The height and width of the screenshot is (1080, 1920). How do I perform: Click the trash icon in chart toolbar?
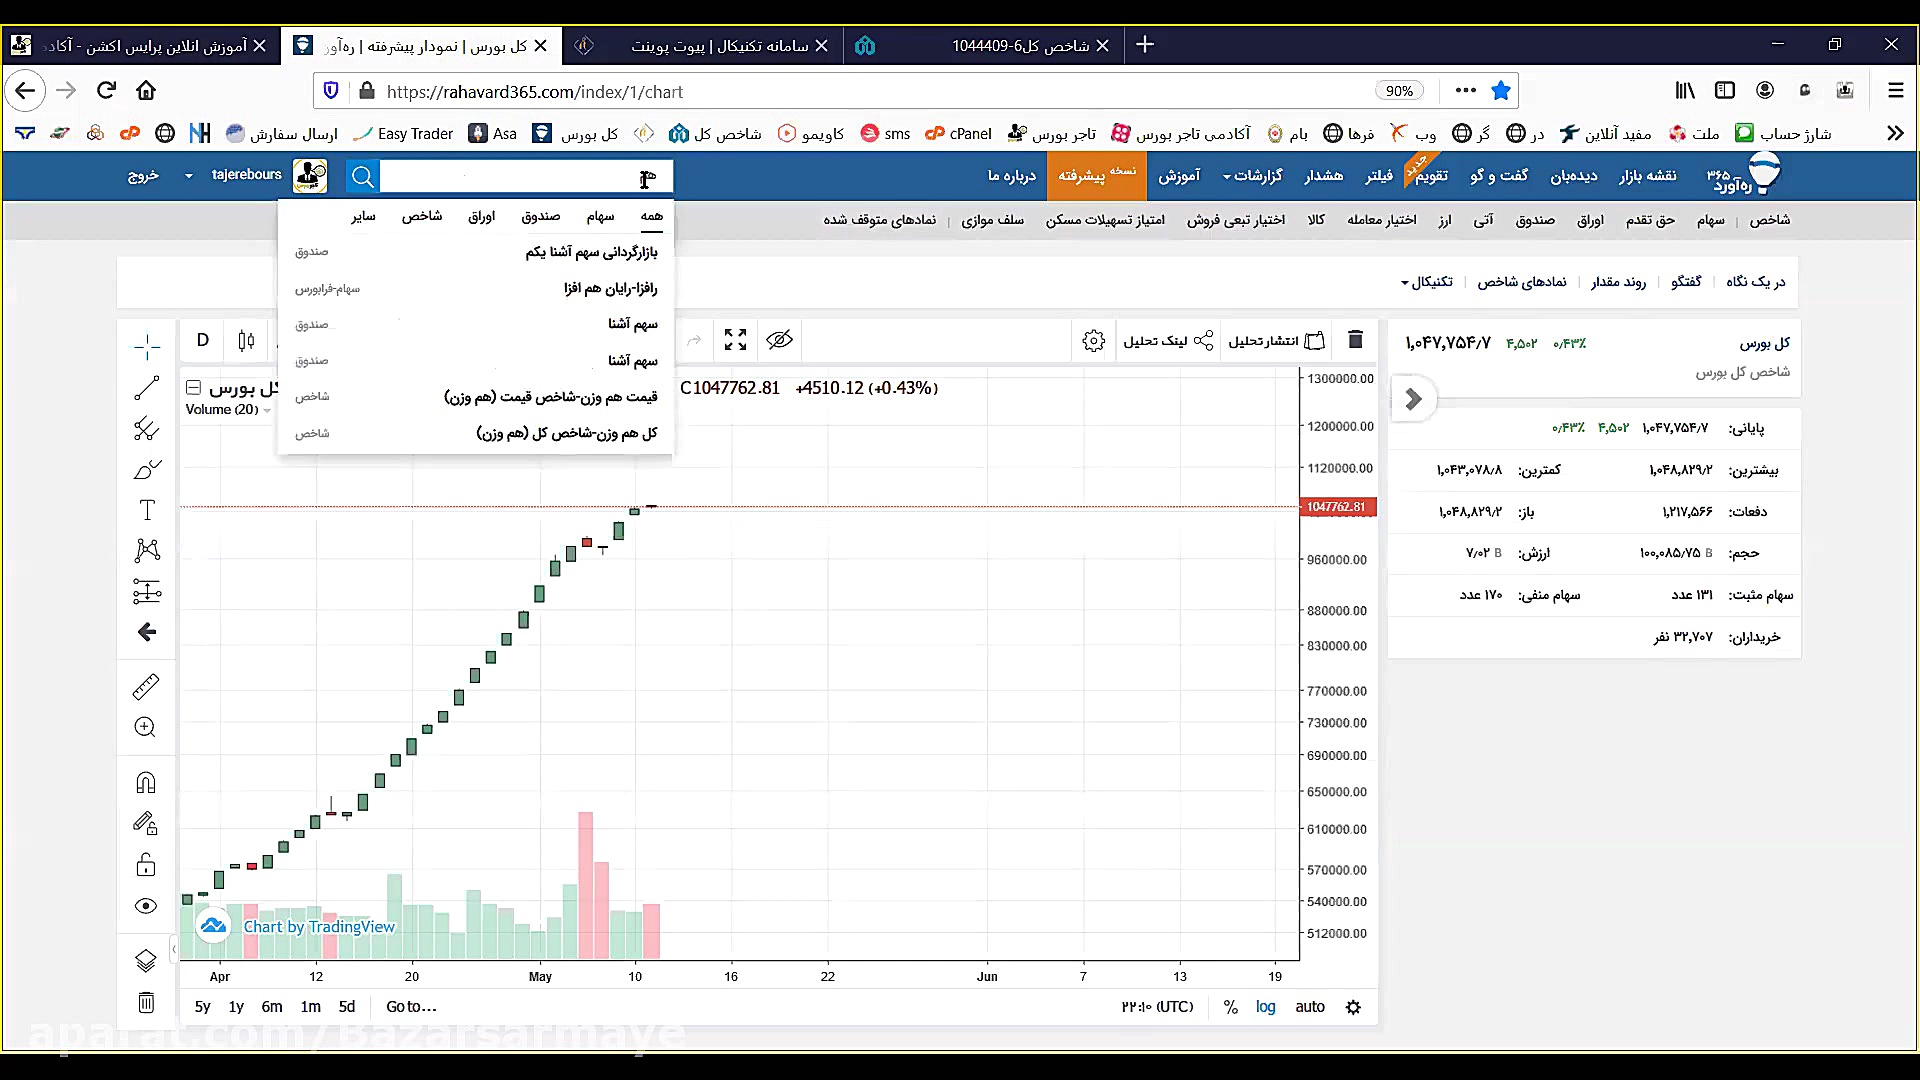tap(1355, 340)
